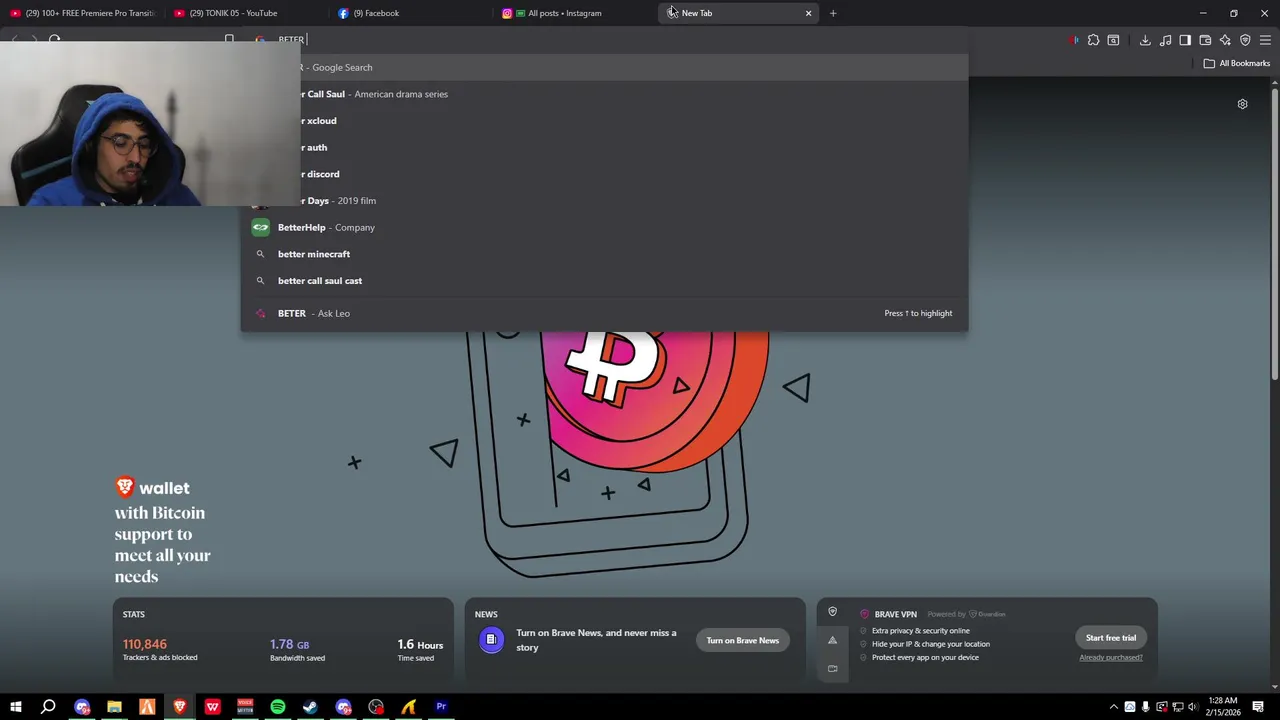
Task: Open the Windows Start menu
Action: [16, 707]
